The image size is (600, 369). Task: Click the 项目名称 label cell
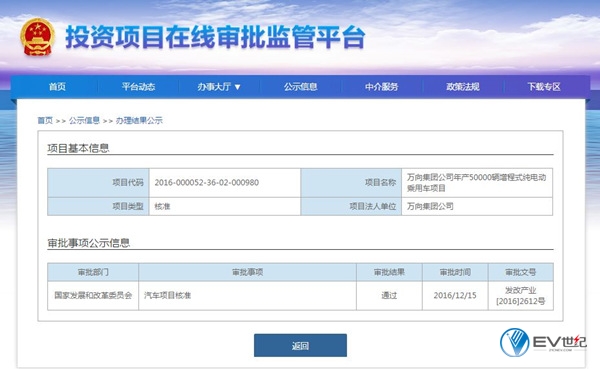[x=351, y=183]
